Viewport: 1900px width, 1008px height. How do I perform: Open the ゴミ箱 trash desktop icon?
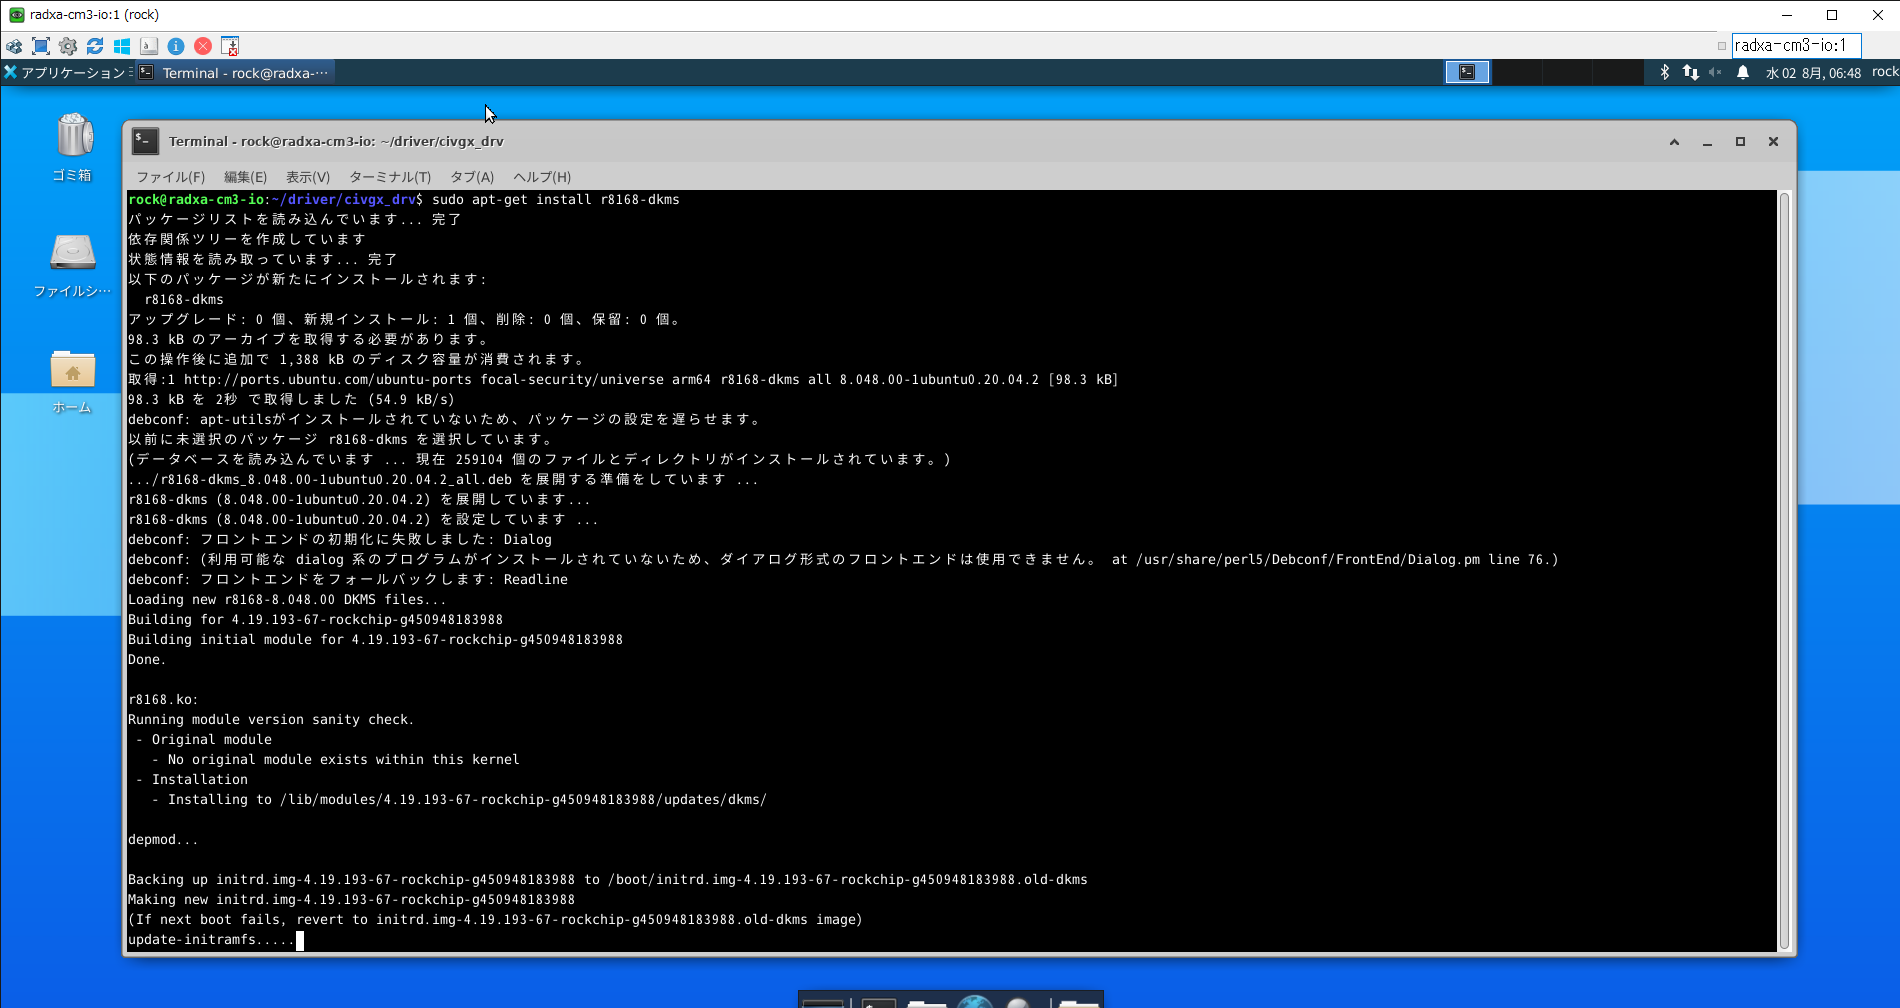tap(73, 146)
